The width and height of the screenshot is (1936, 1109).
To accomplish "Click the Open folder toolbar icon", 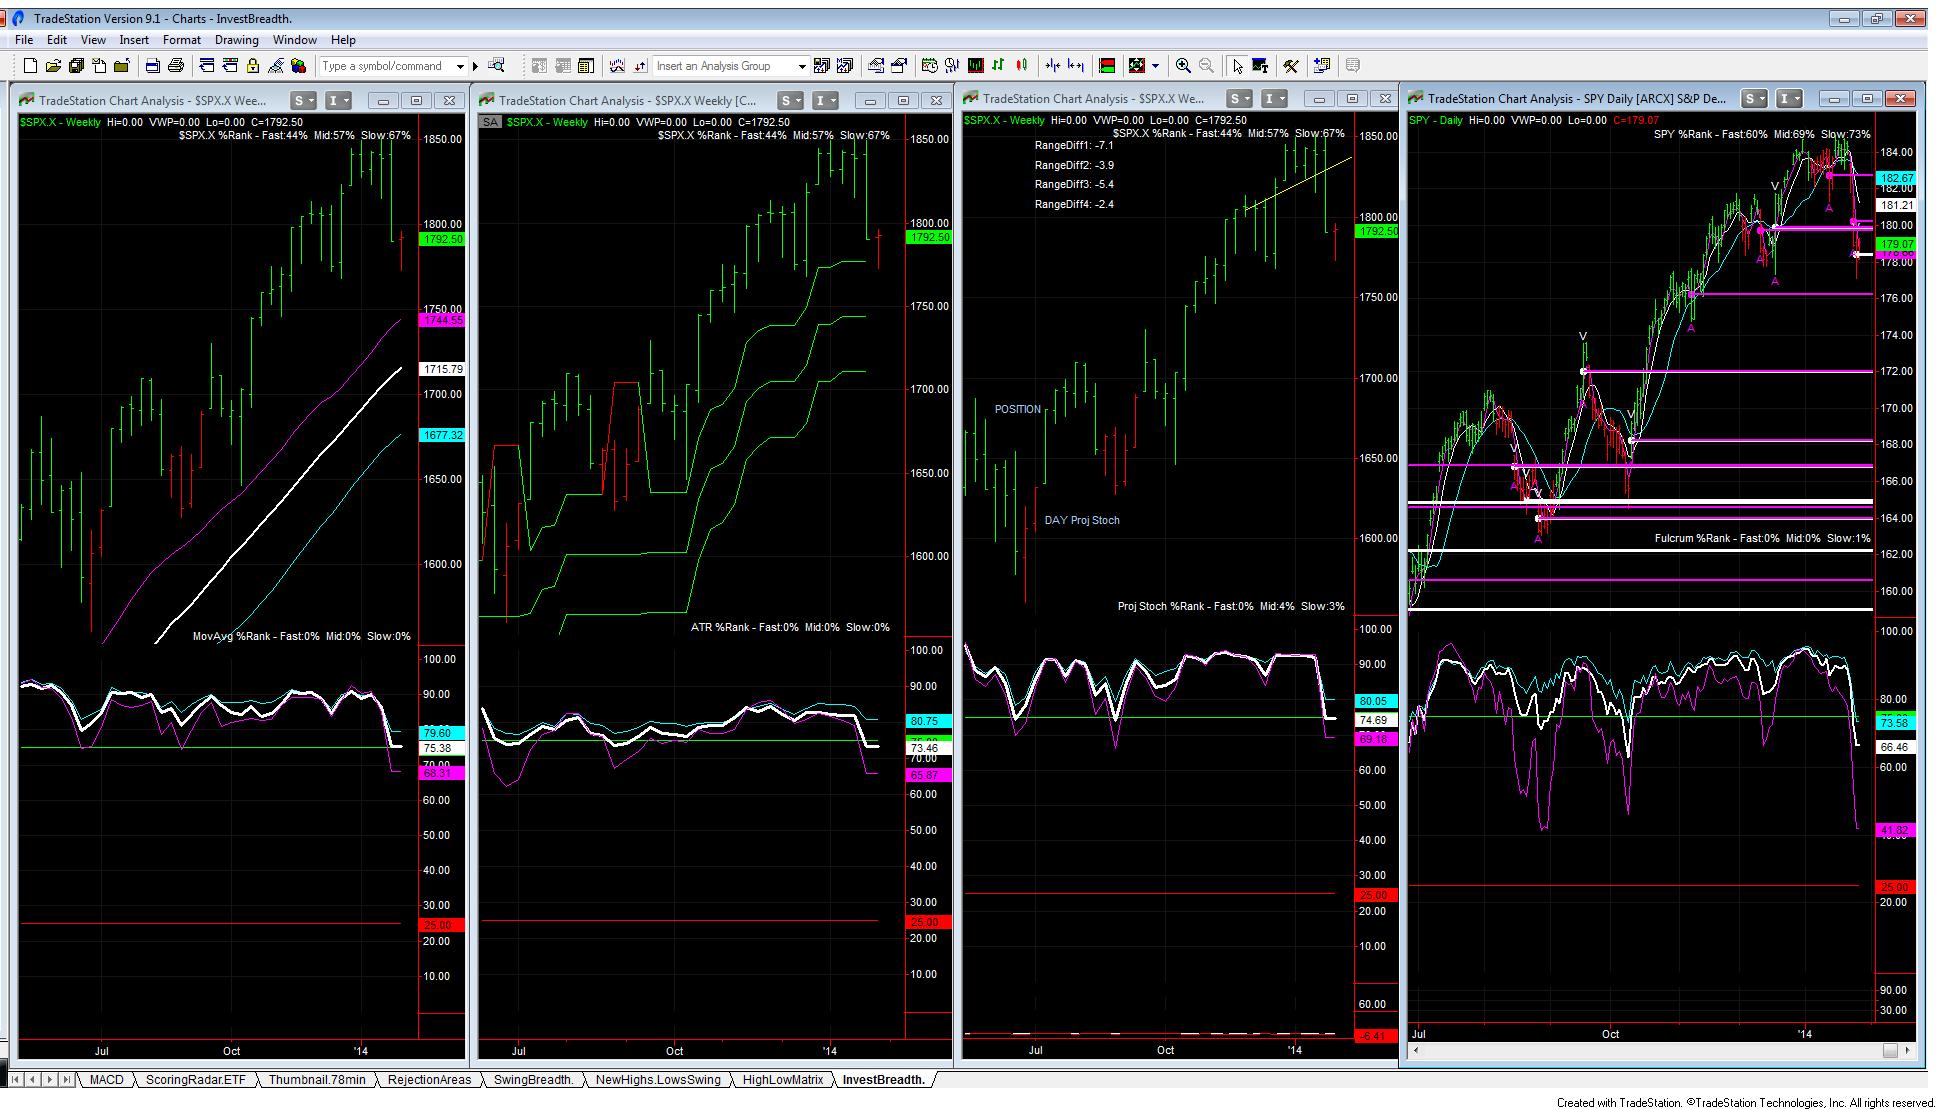I will pyautogui.click(x=53, y=66).
